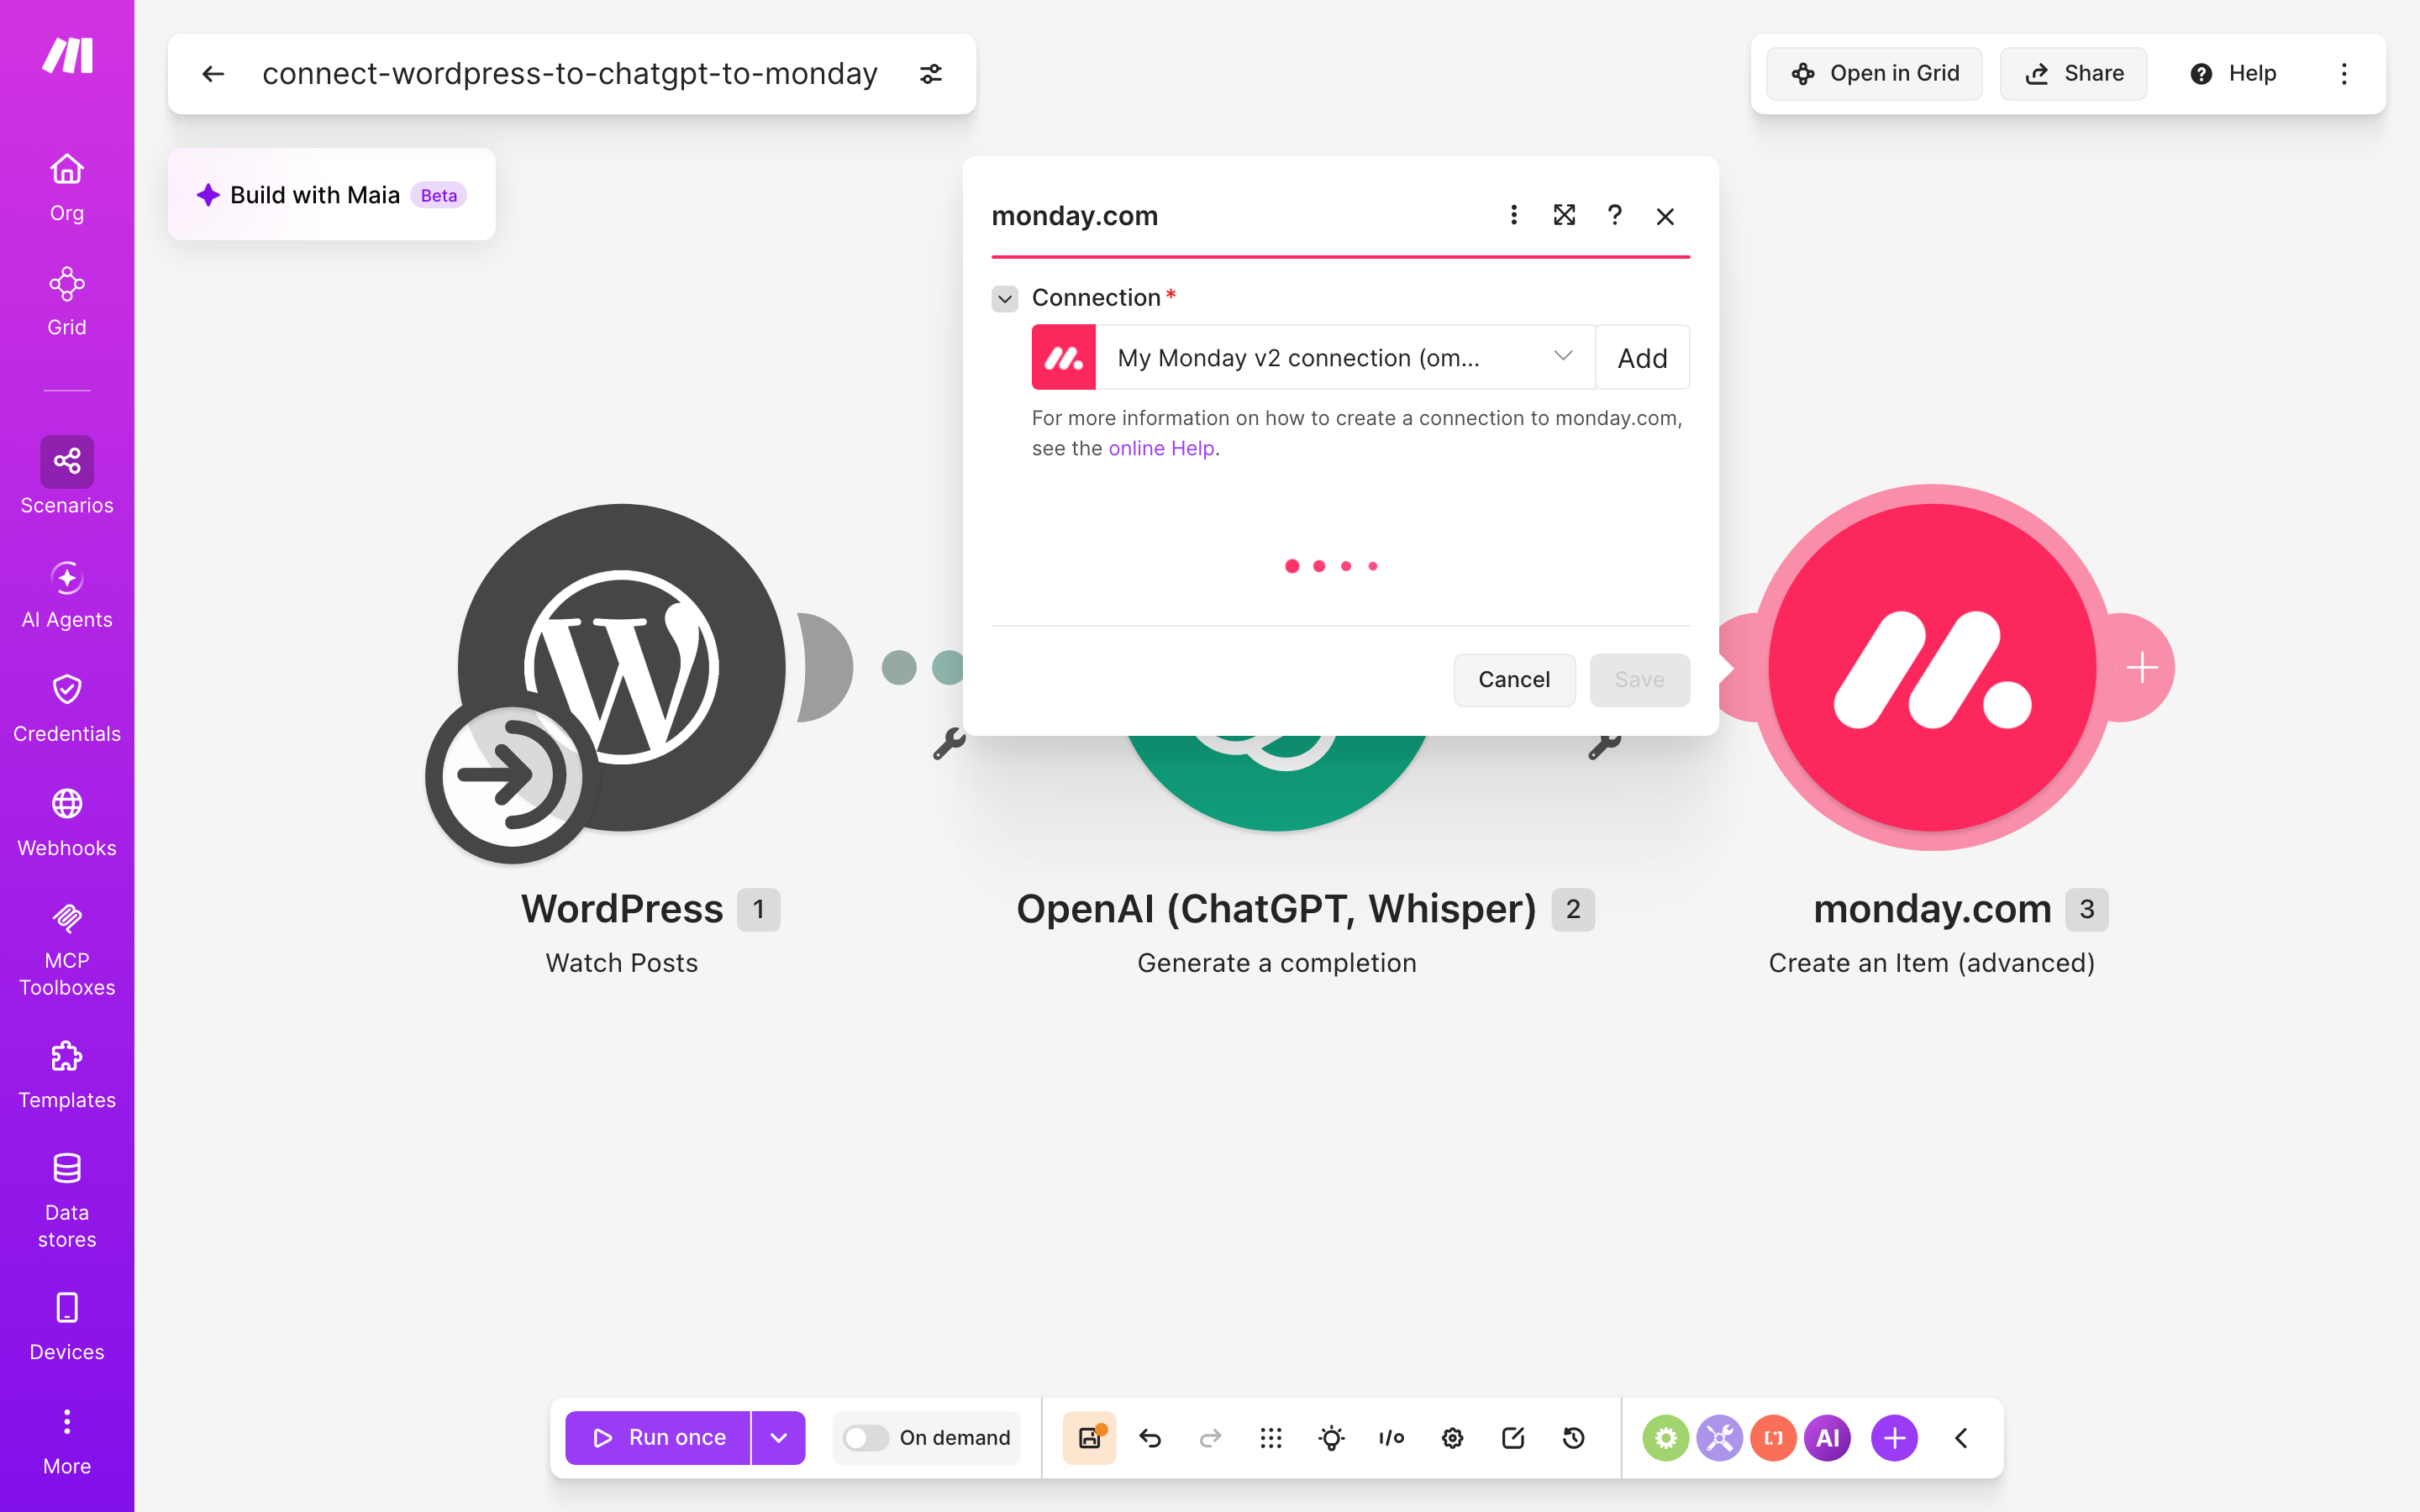
Task: Save the scenario
Action: point(1089,1438)
